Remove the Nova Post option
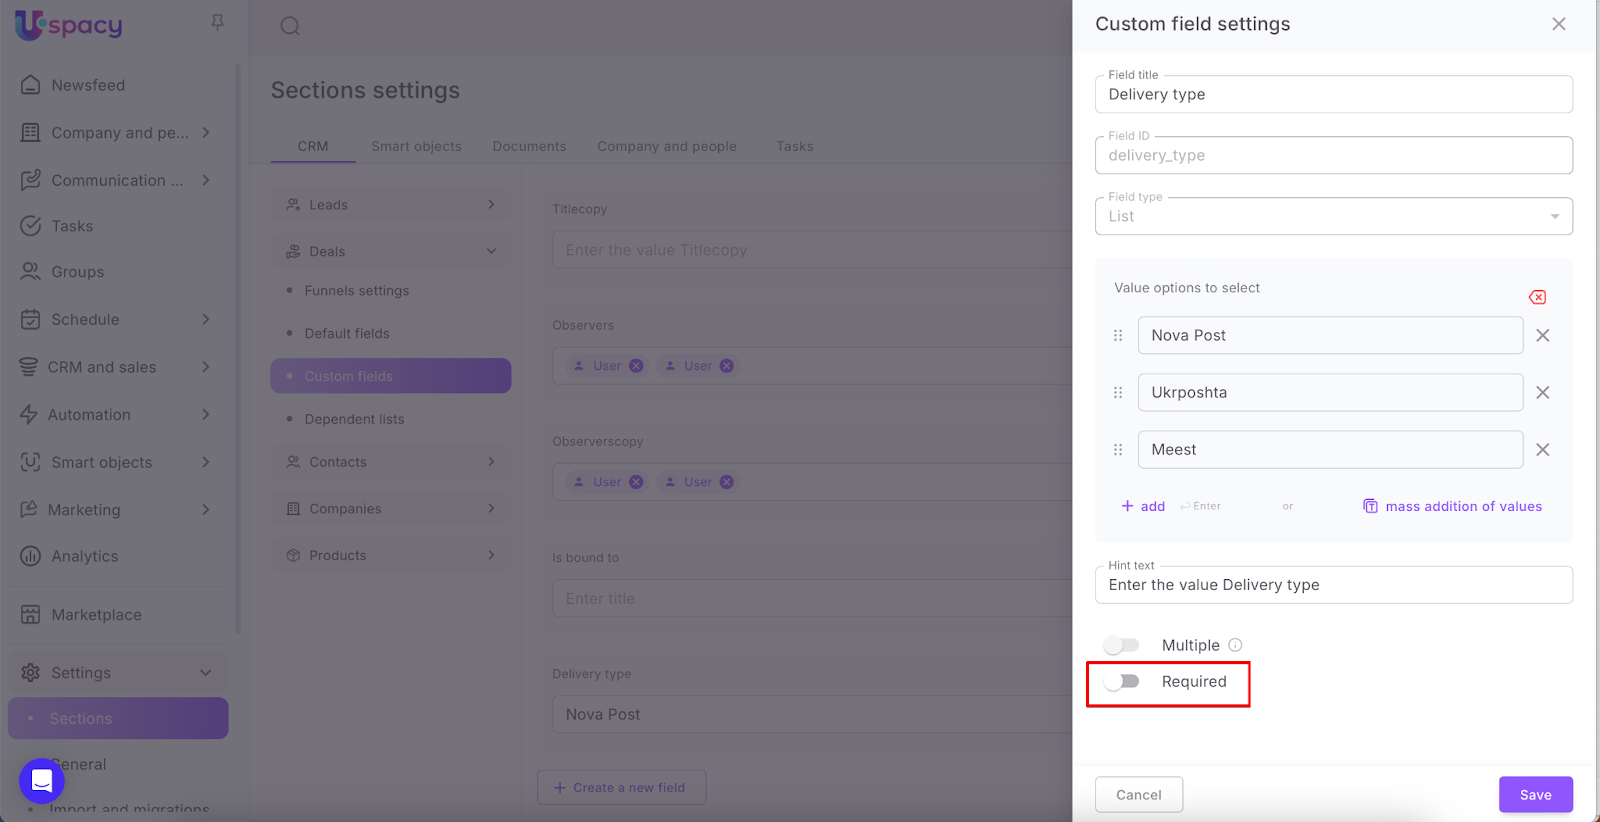This screenshot has height=822, width=1600. (x=1542, y=336)
